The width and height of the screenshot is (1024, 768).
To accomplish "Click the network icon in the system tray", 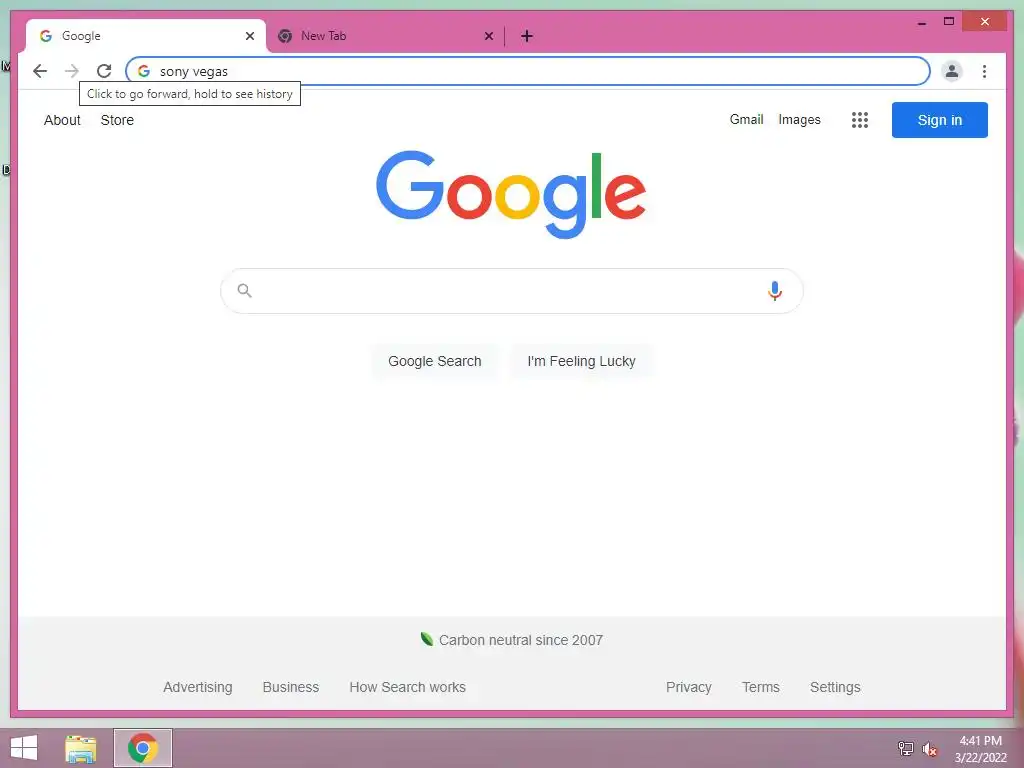I will (905, 748).
